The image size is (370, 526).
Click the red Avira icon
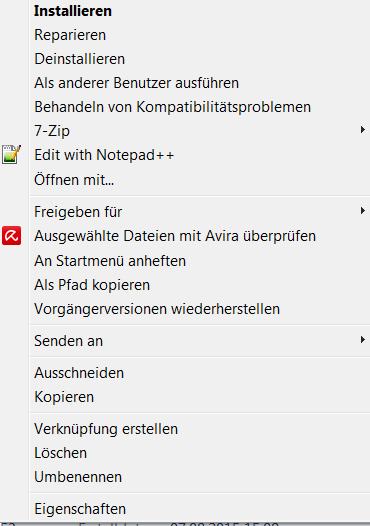click(x=11, y=235)
